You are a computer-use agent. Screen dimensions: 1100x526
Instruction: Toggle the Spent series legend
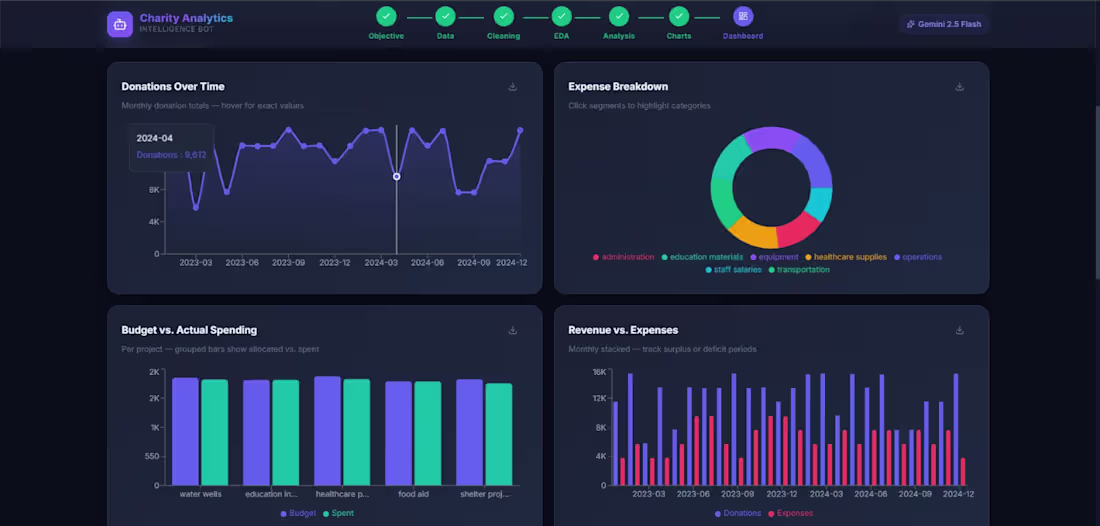338,513
